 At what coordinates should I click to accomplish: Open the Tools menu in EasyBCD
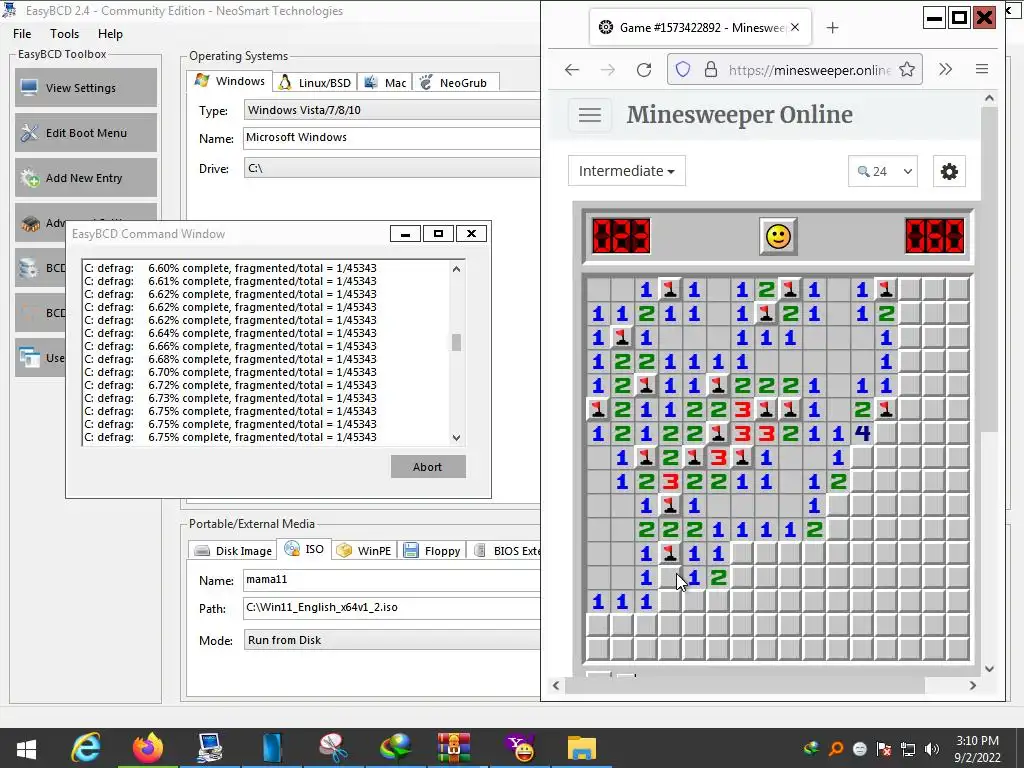(x=64, y=34)
